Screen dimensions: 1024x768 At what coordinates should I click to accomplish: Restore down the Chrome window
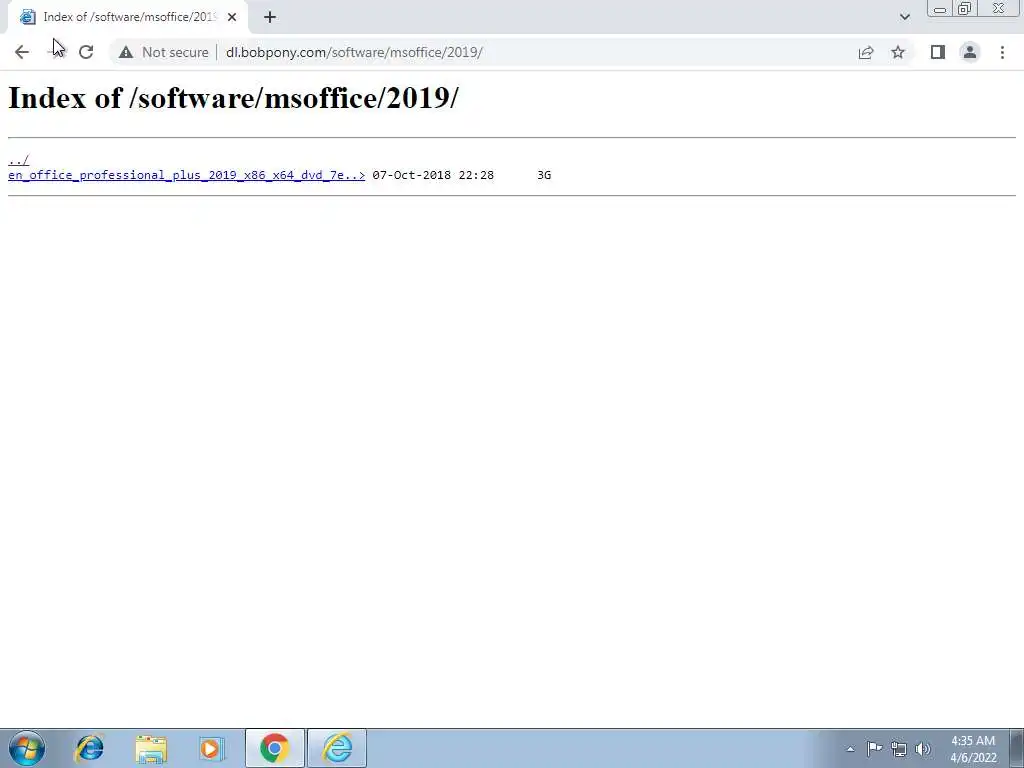[x=965, y=8]
